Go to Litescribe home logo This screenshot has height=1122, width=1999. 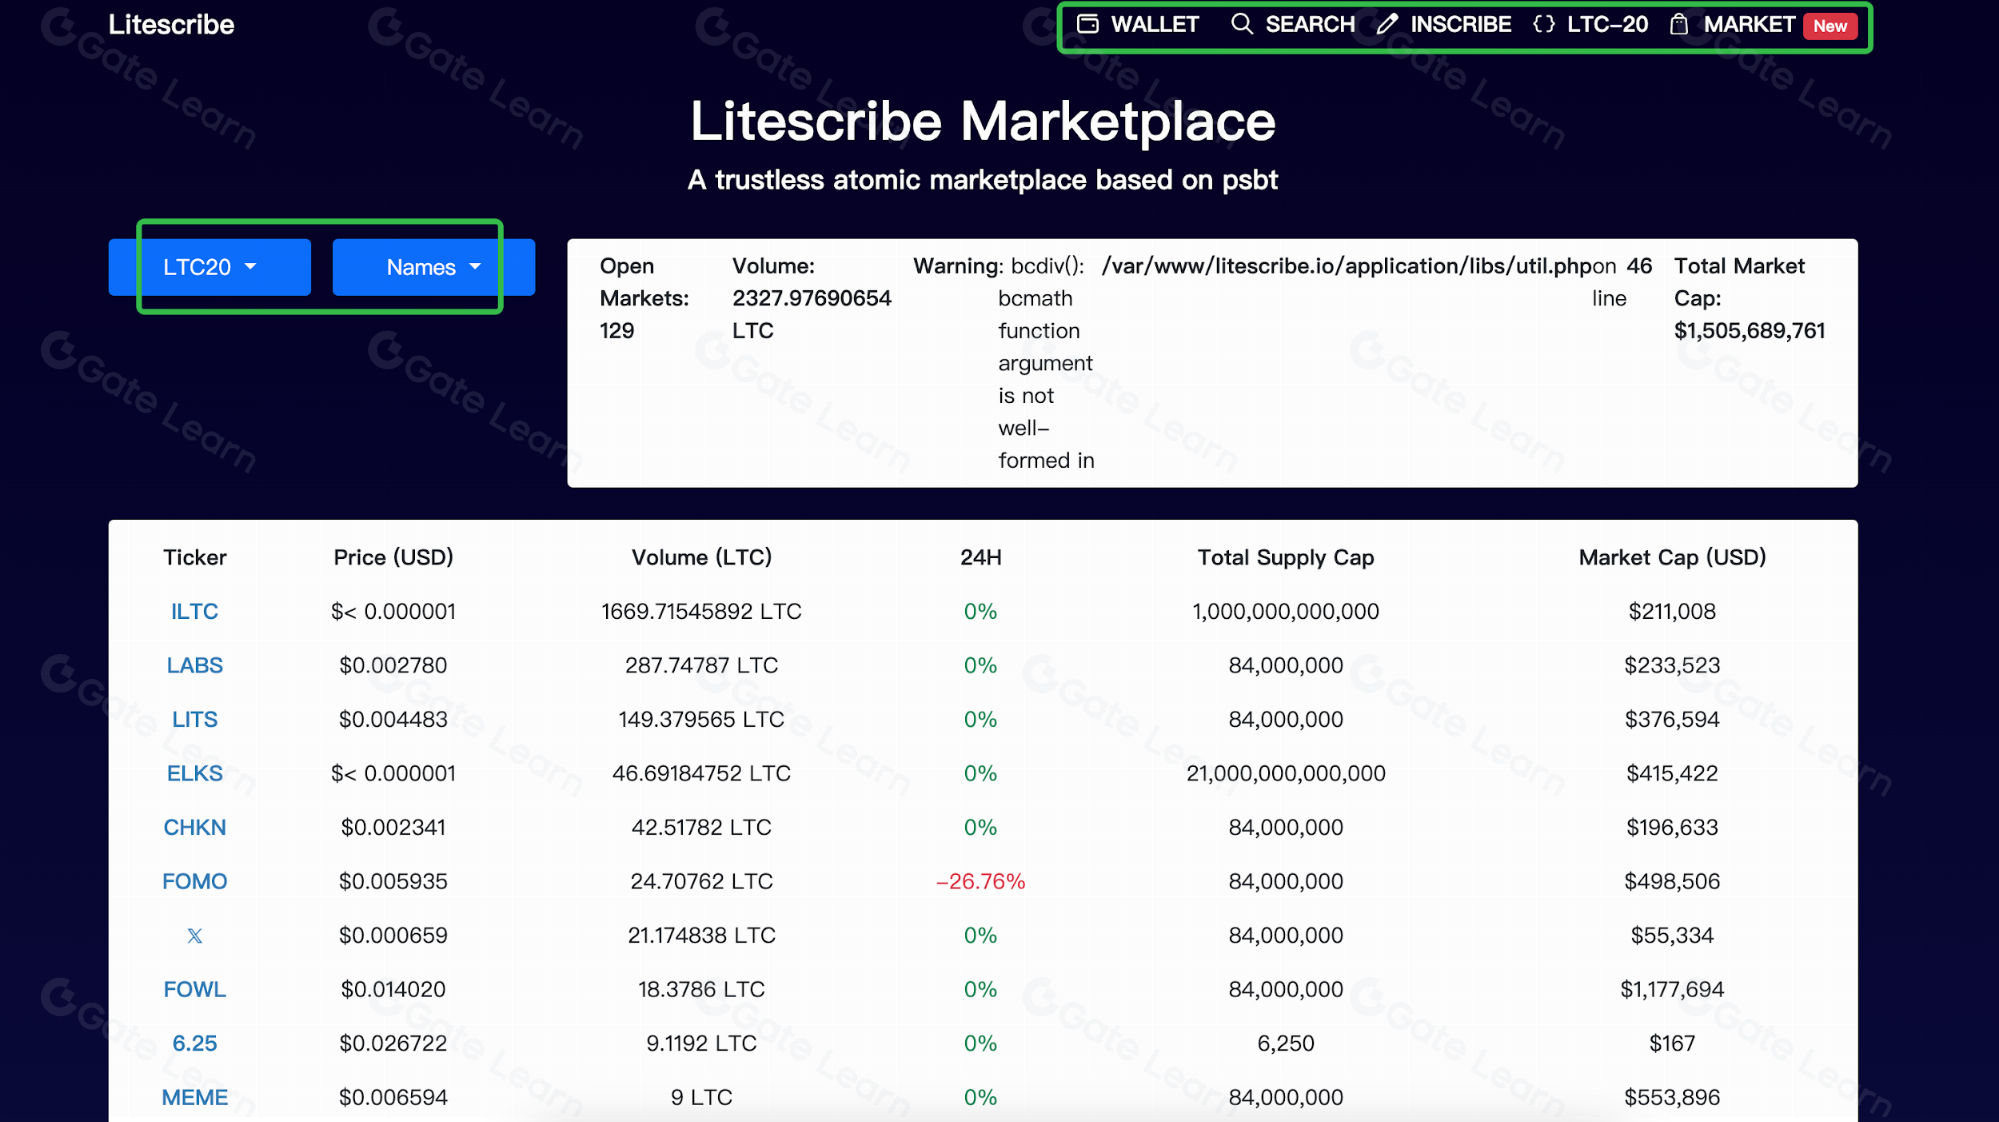(x=171, y=25)
